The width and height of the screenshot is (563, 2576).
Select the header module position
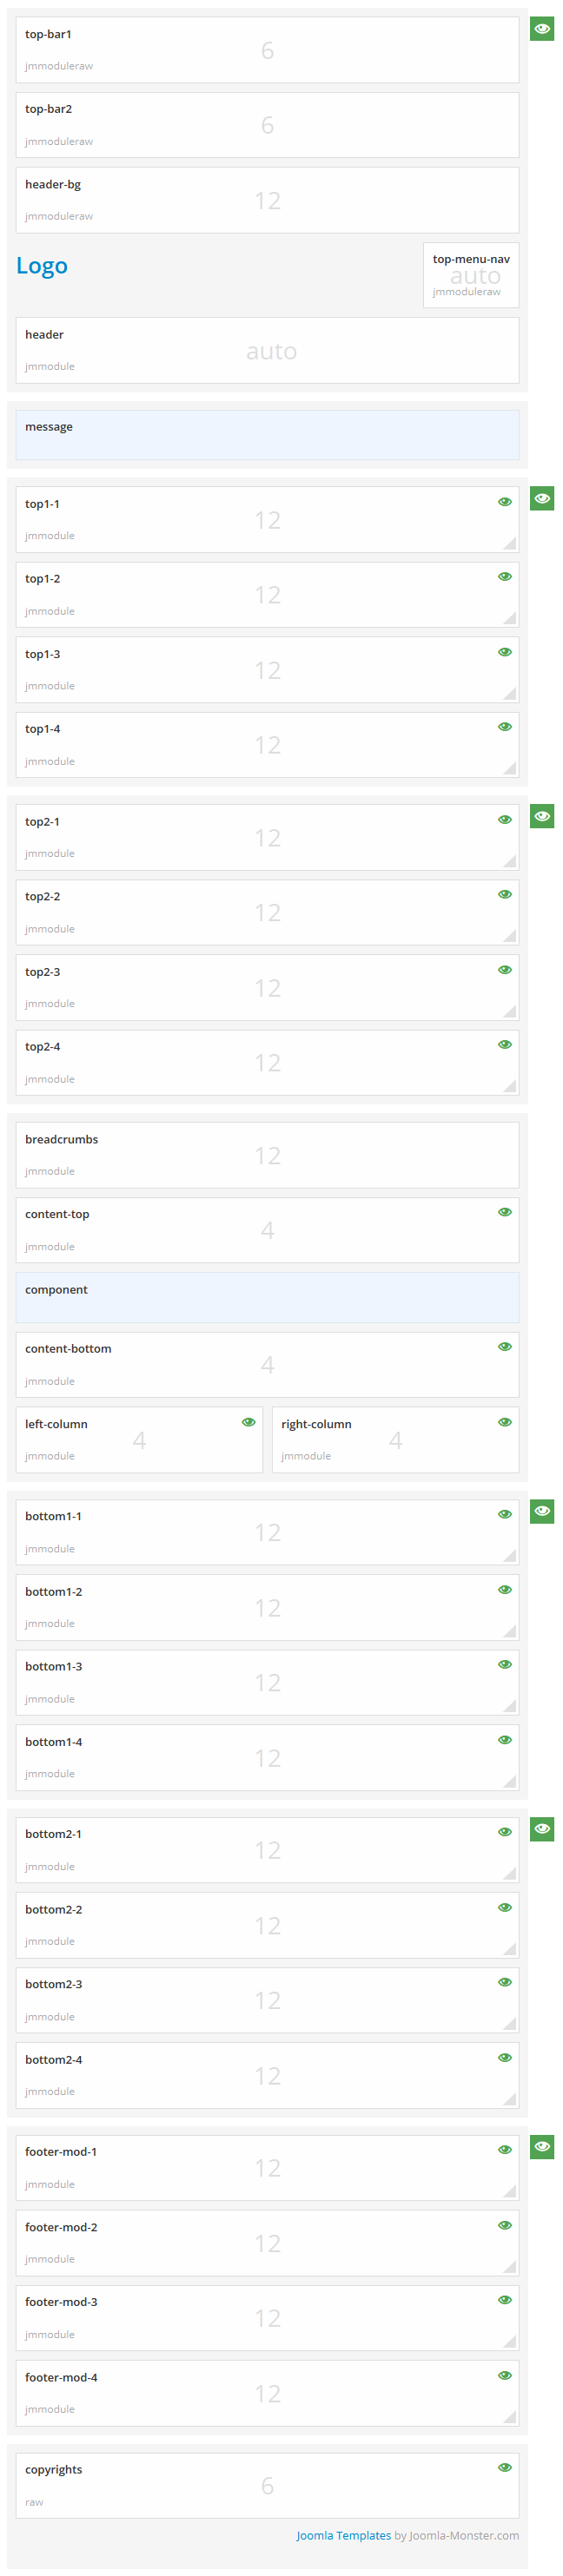[267, 350]
